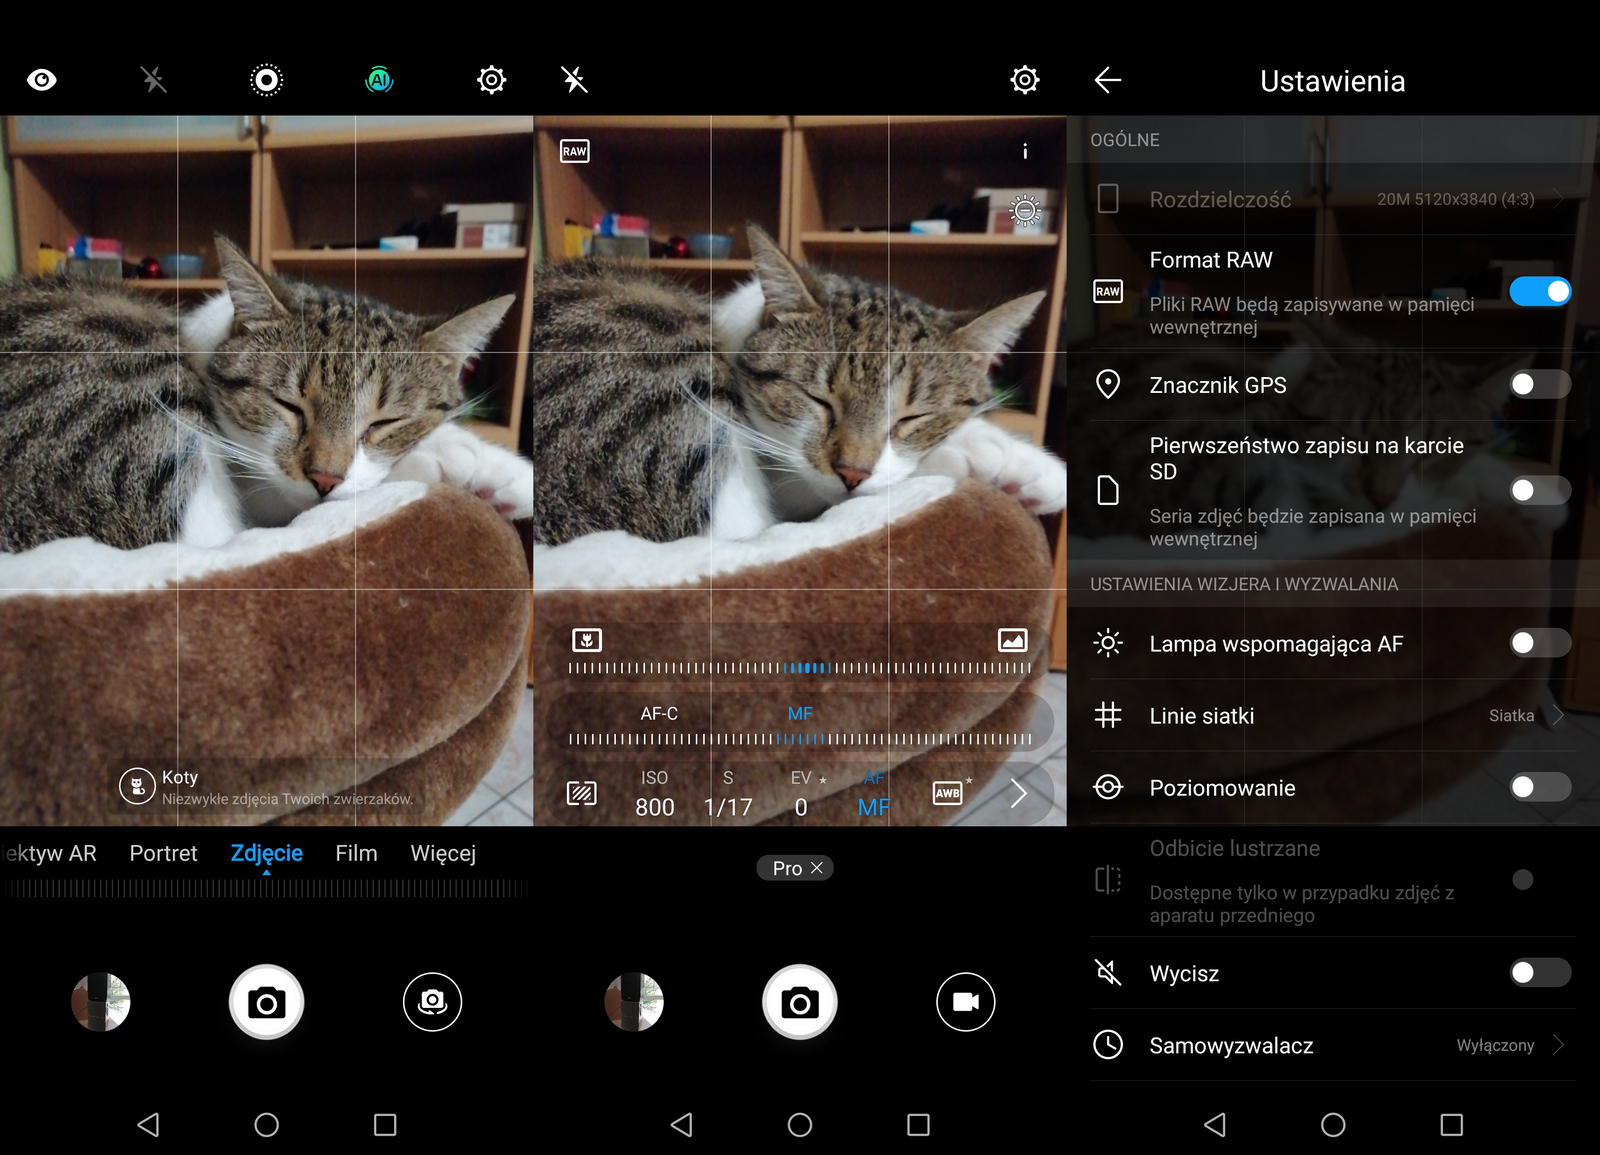Tap the Linie siatki grid icon

pyautogui.click(x=1108, y=715)
